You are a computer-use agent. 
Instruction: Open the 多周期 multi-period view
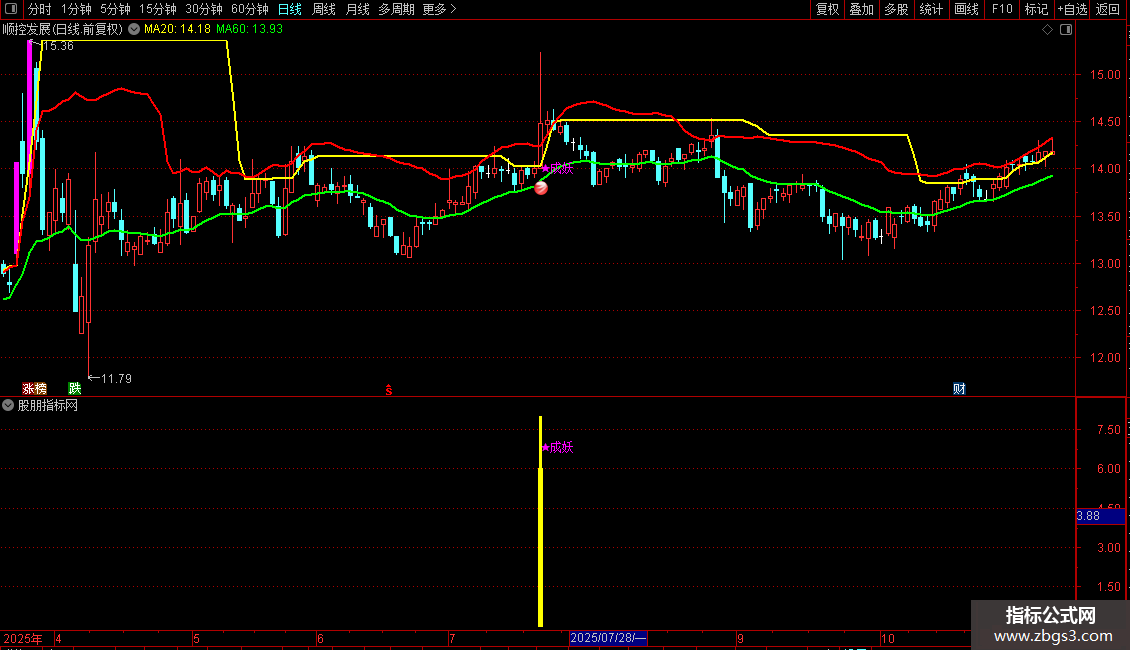(396, 9)
